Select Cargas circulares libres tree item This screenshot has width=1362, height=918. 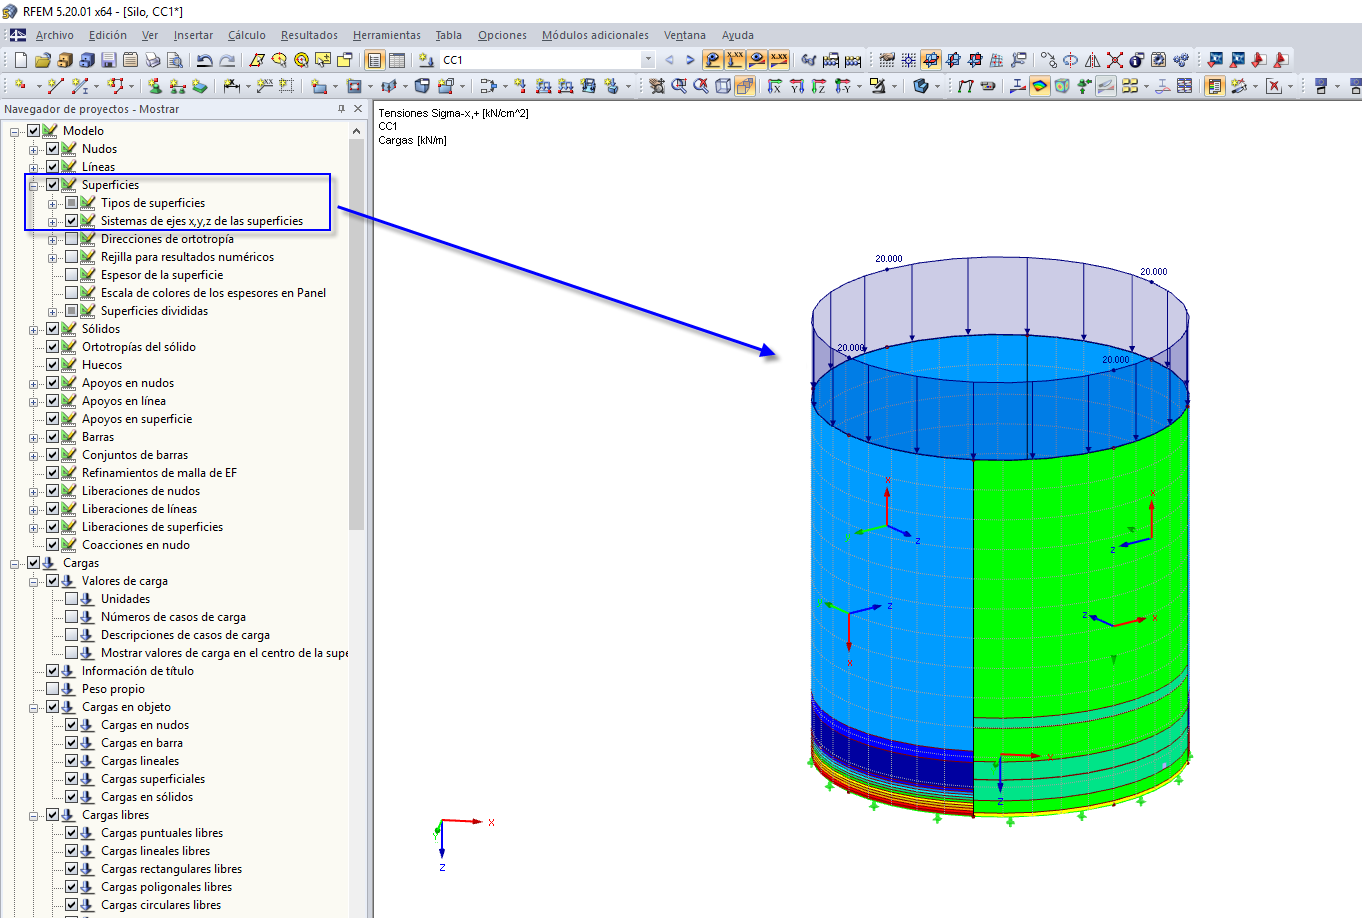(x=161, y=905)
